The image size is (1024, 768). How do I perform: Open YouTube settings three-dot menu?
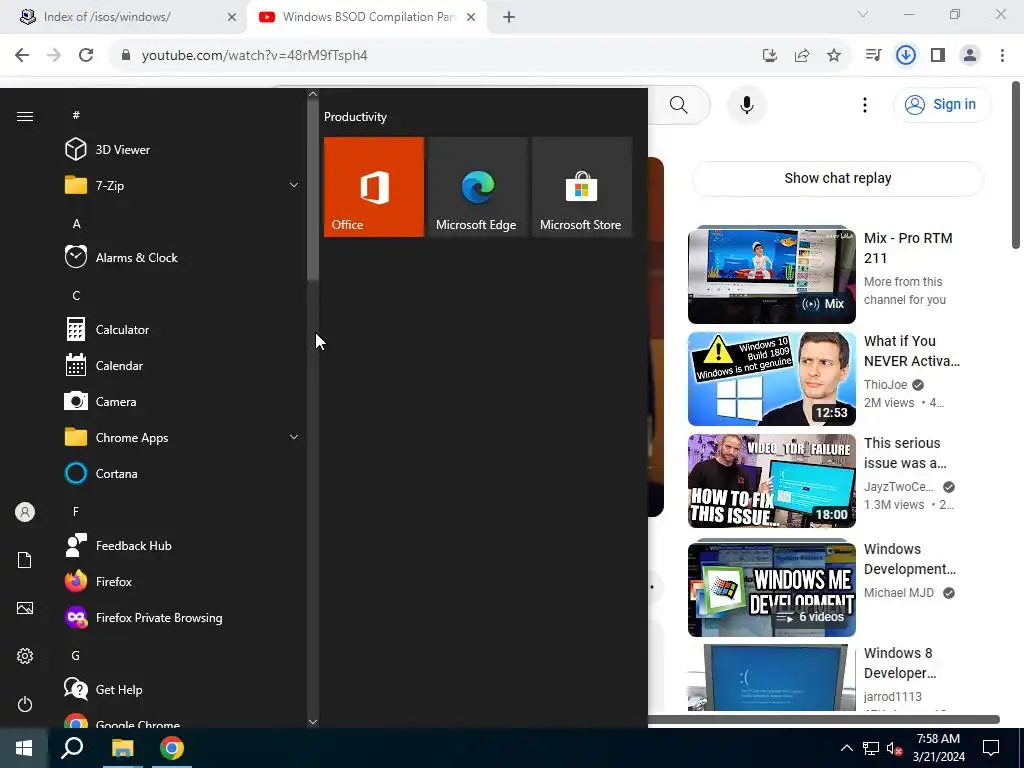(865, 105)
